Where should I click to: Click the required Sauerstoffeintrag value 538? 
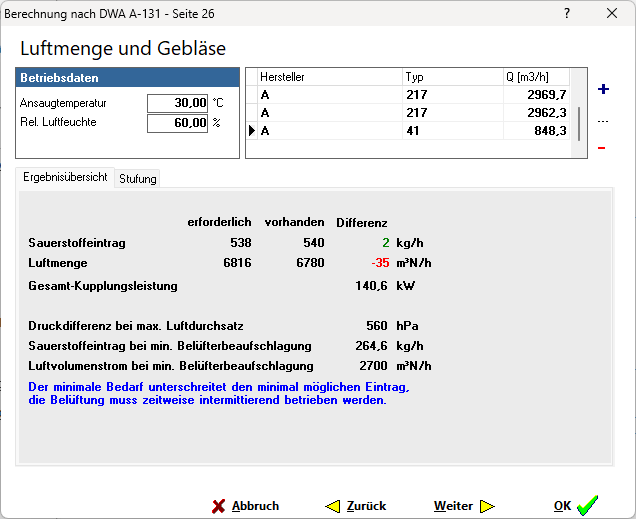[x=241, y=242]
